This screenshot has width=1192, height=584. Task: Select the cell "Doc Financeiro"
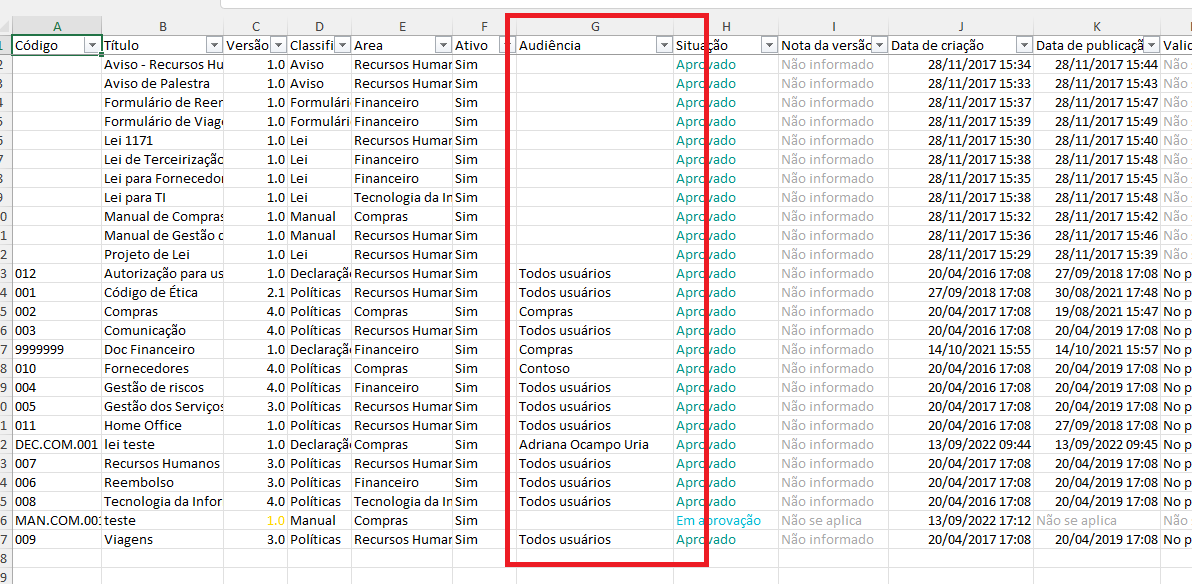(163, 350)
